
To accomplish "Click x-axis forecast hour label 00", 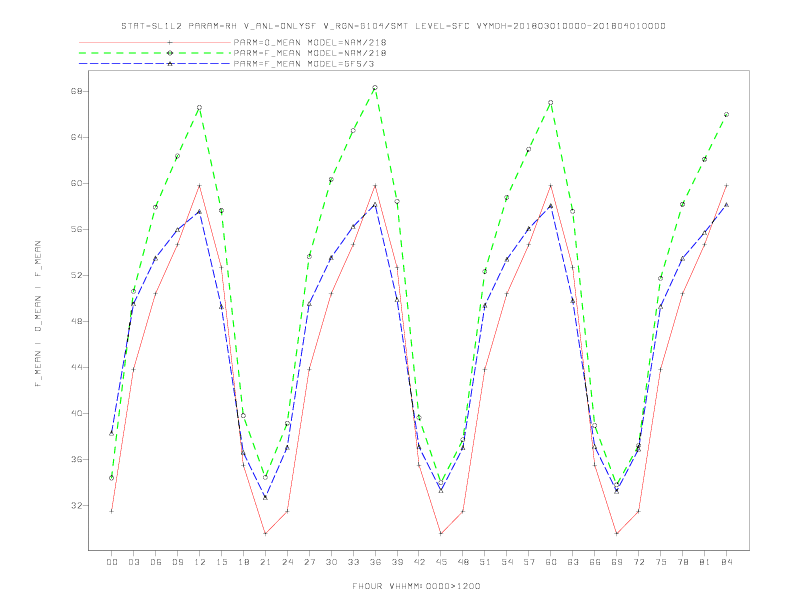I will [x=112, y=562].
